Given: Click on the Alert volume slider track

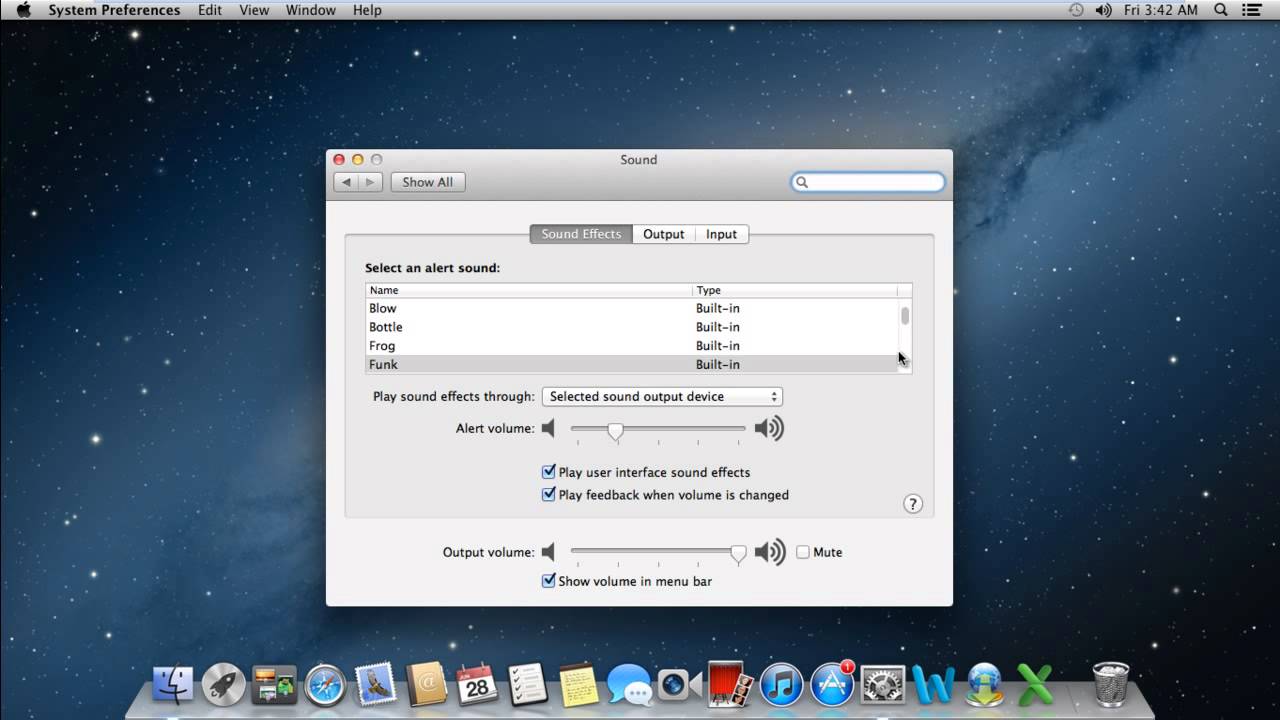Looking at the screenshot, I should click(658, 428).
